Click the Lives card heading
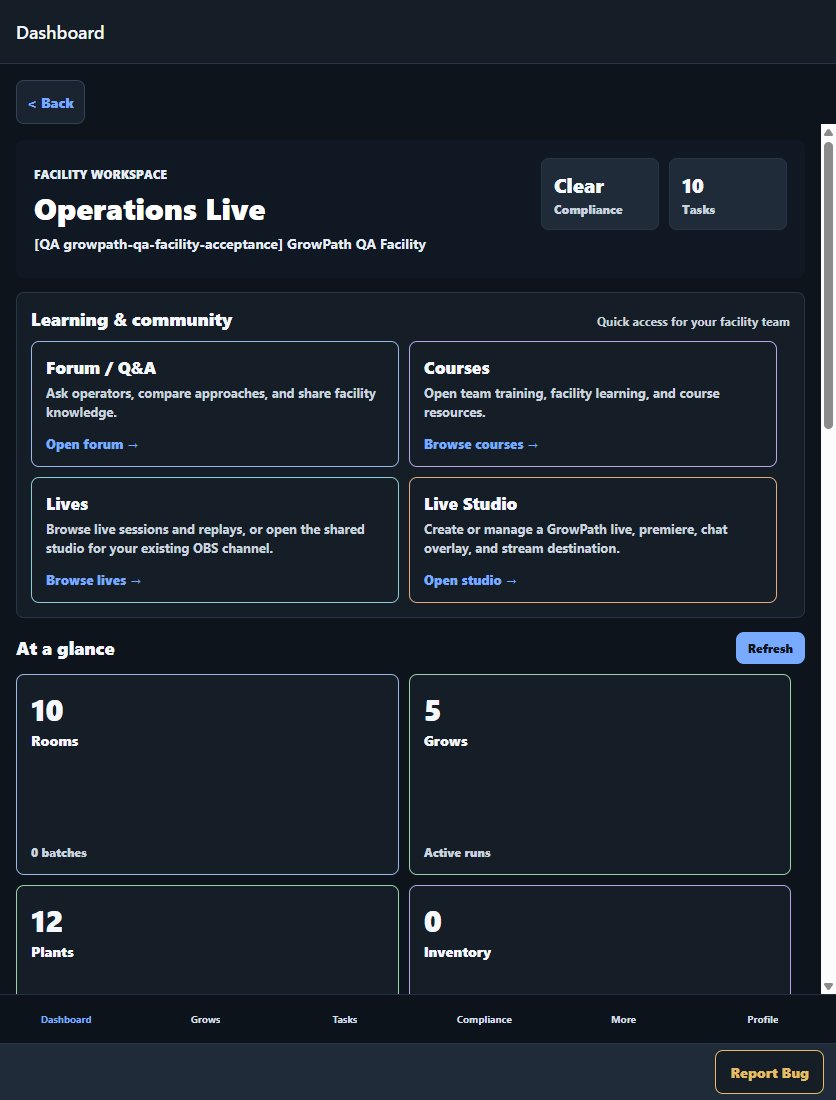This screenshot has width=836, height=1100. (x=67, y=504)
